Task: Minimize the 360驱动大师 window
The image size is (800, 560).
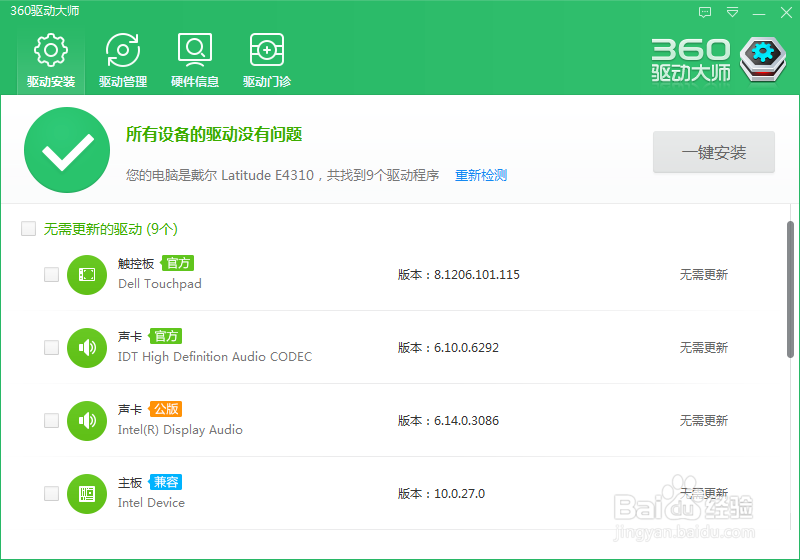Action: click(x=759, y=13)
